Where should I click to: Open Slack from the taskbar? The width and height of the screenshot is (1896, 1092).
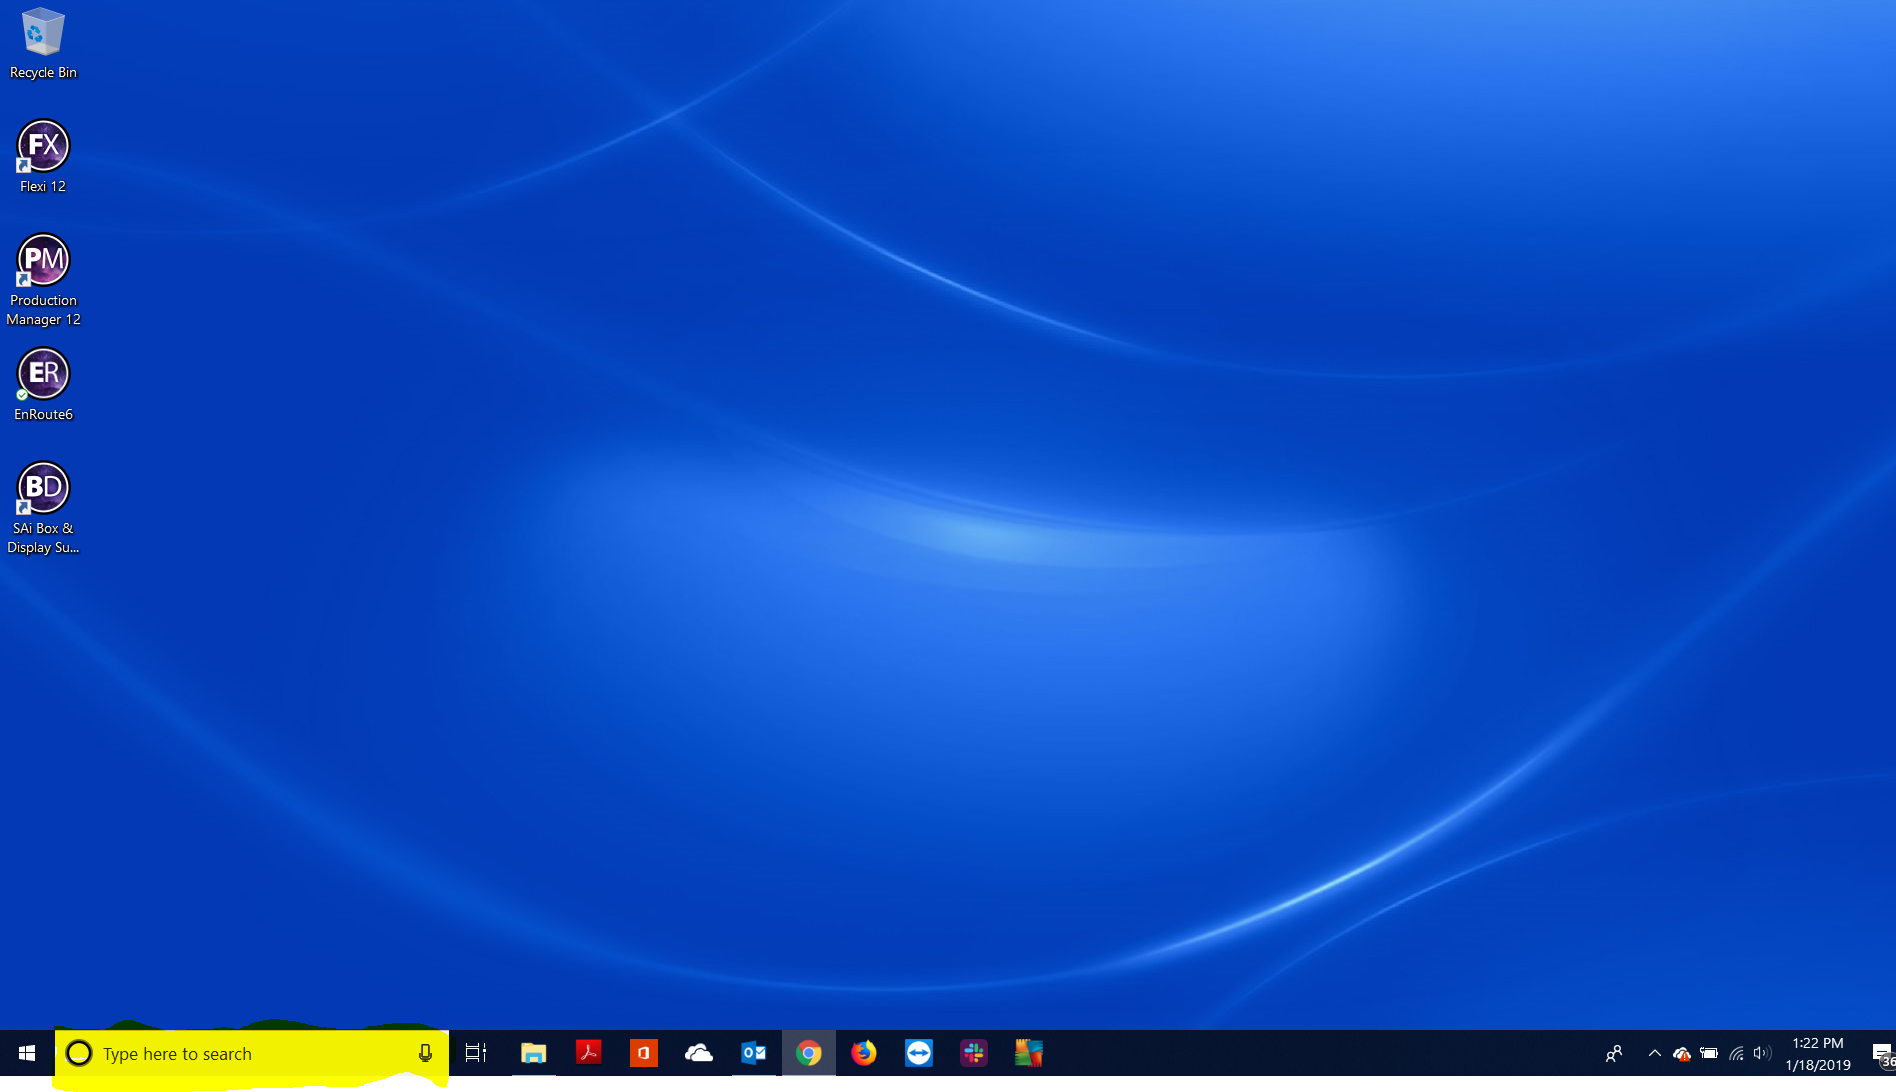(973, 1053)
